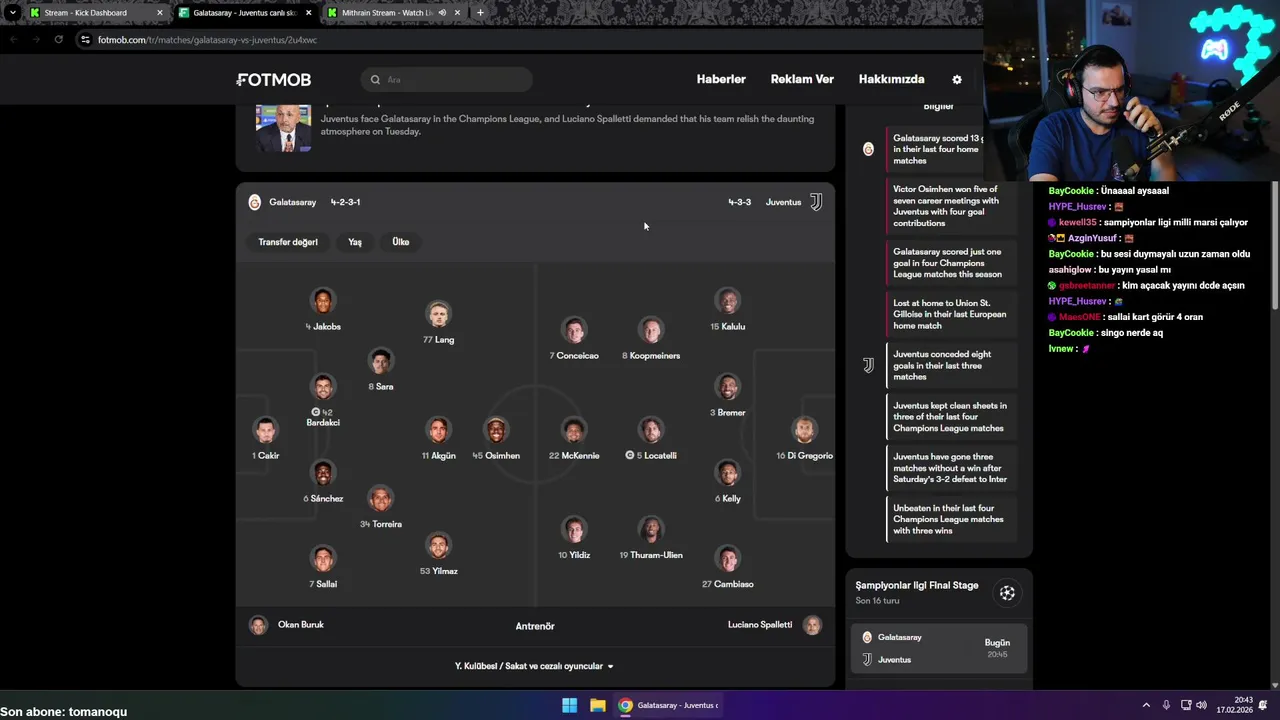Toggle the Transfer değeri filter

click(x=288, y=242)
